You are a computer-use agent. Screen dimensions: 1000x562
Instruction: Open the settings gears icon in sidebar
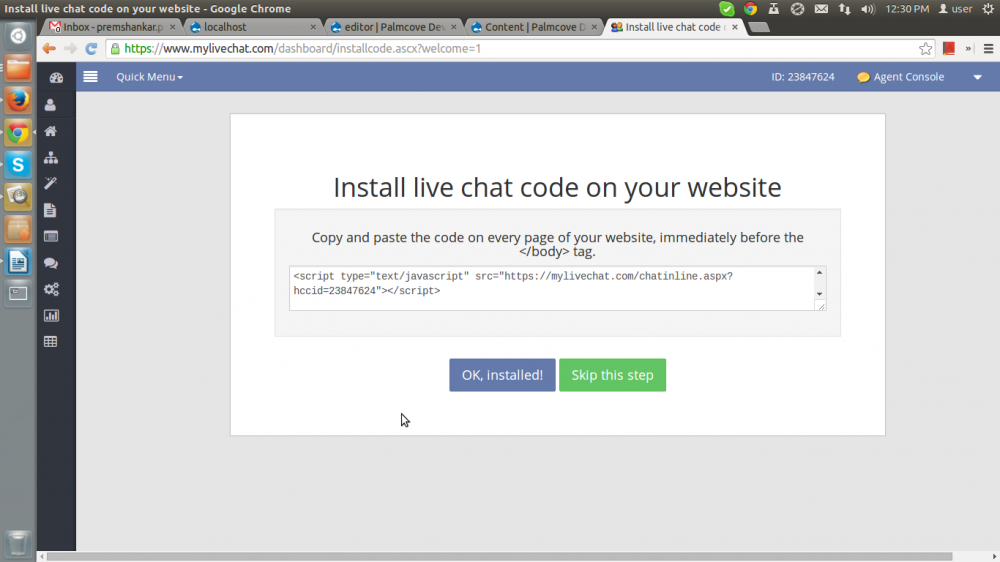tap(50, 289)
